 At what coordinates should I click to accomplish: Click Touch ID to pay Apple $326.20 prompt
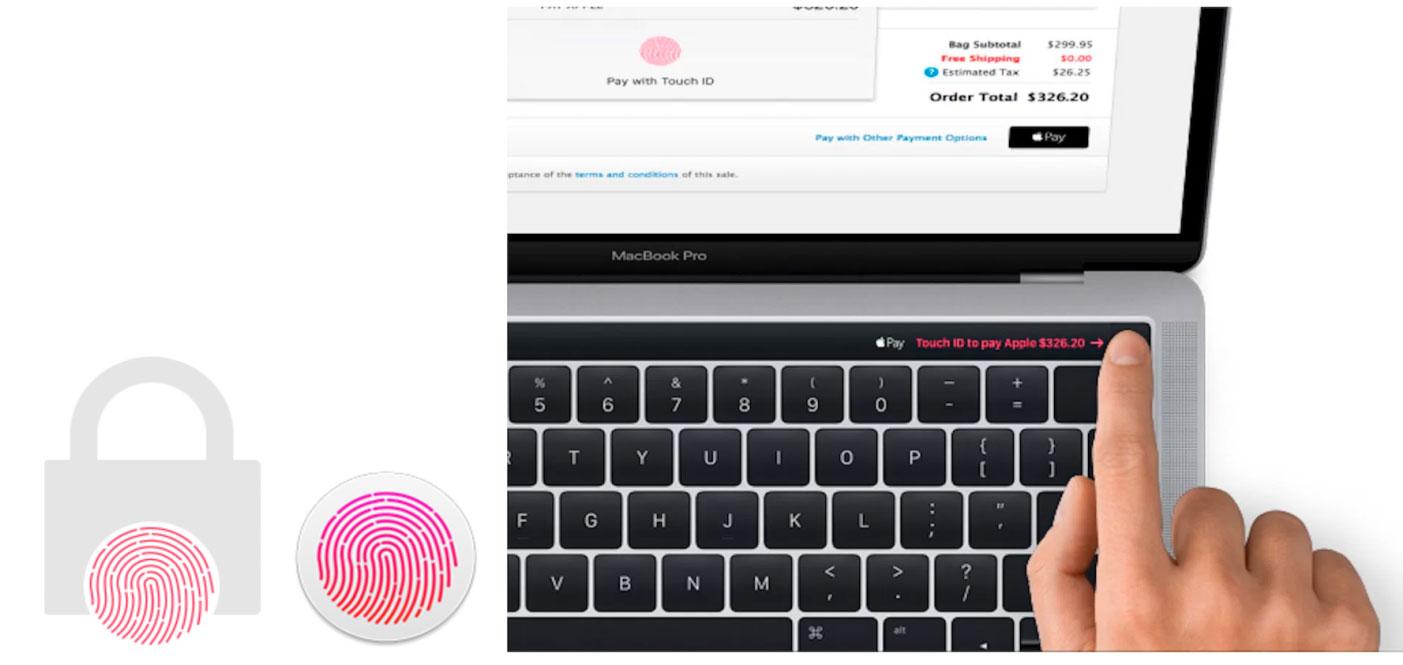pos(1009,343)
